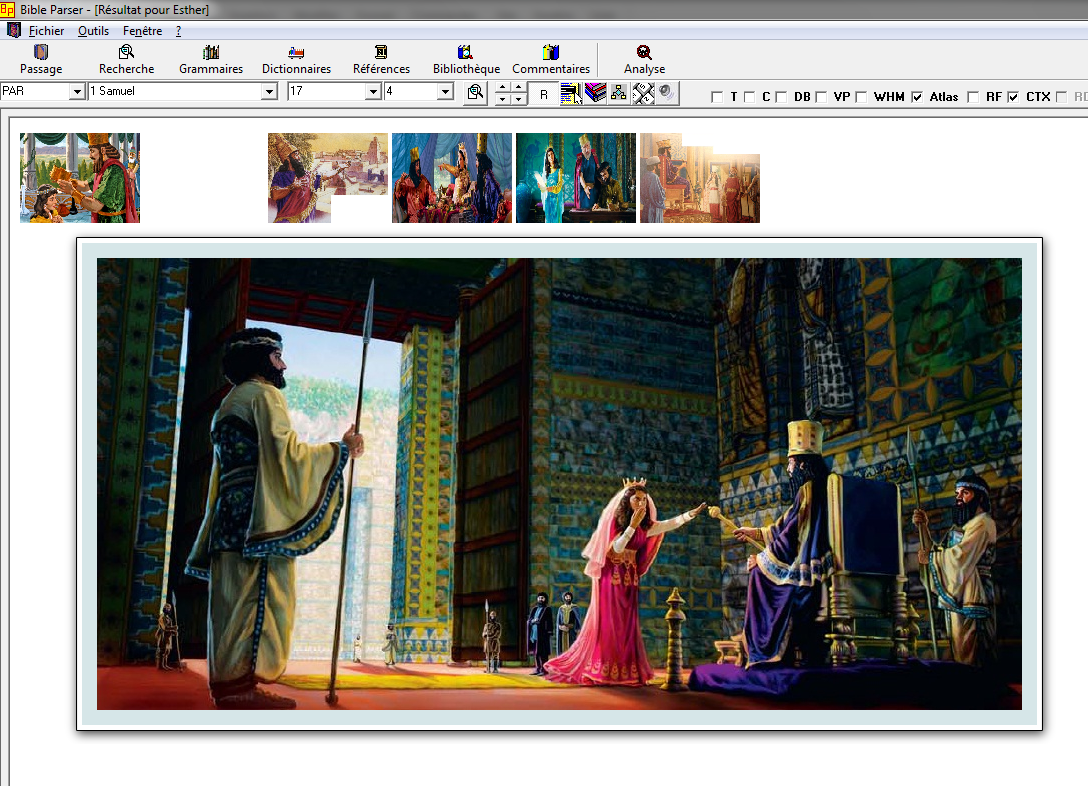Enable the WHM checkbox
Viewport: 1088px width, 786px height.
coord(861,97)
